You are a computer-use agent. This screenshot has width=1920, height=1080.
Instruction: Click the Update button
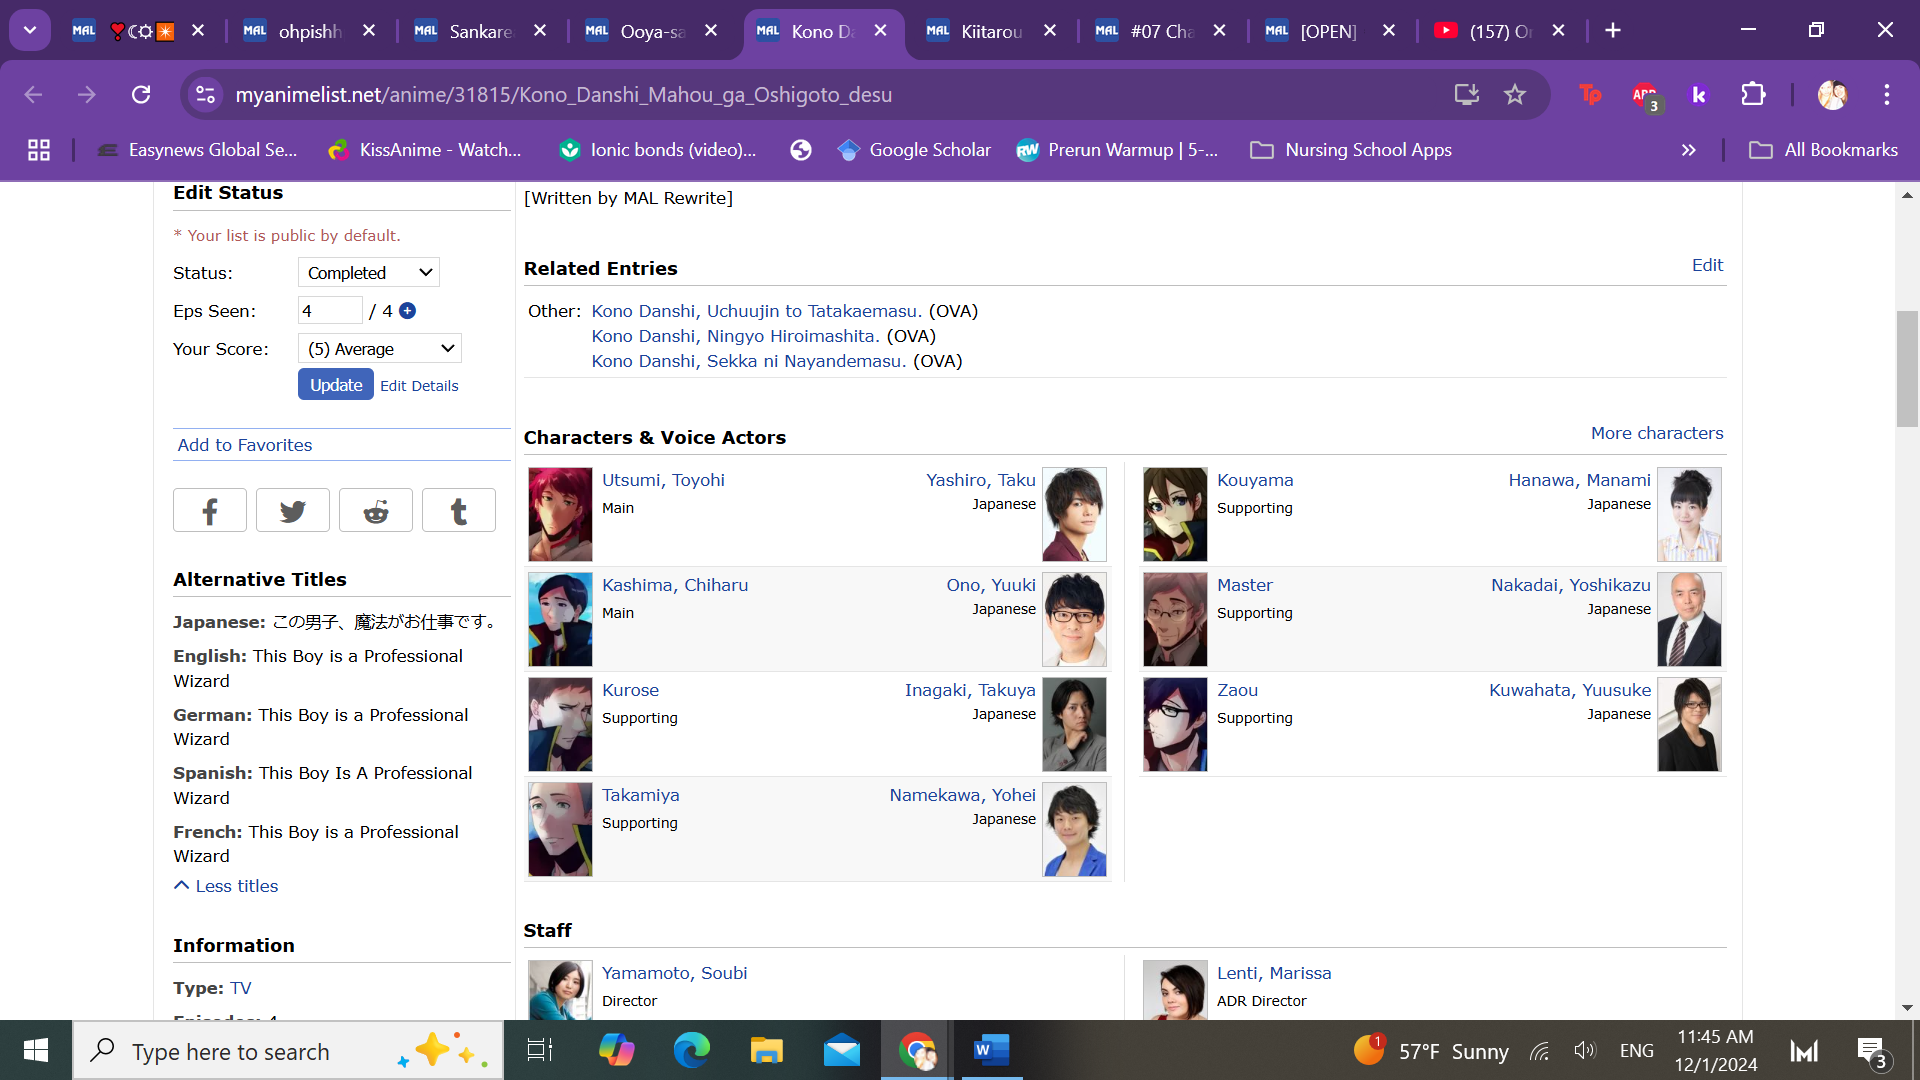click(335, 385)
